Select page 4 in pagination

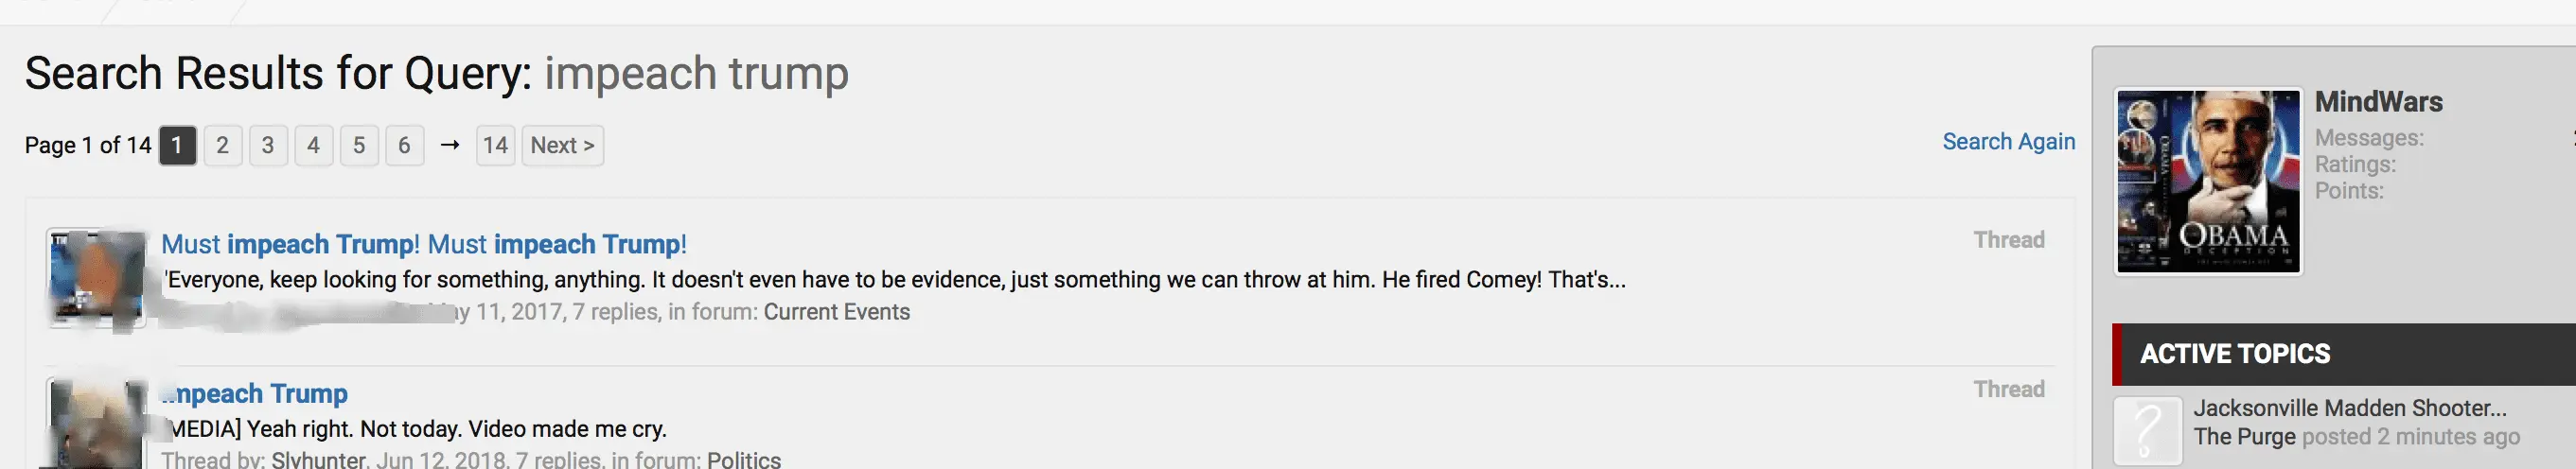click(313, 146)
